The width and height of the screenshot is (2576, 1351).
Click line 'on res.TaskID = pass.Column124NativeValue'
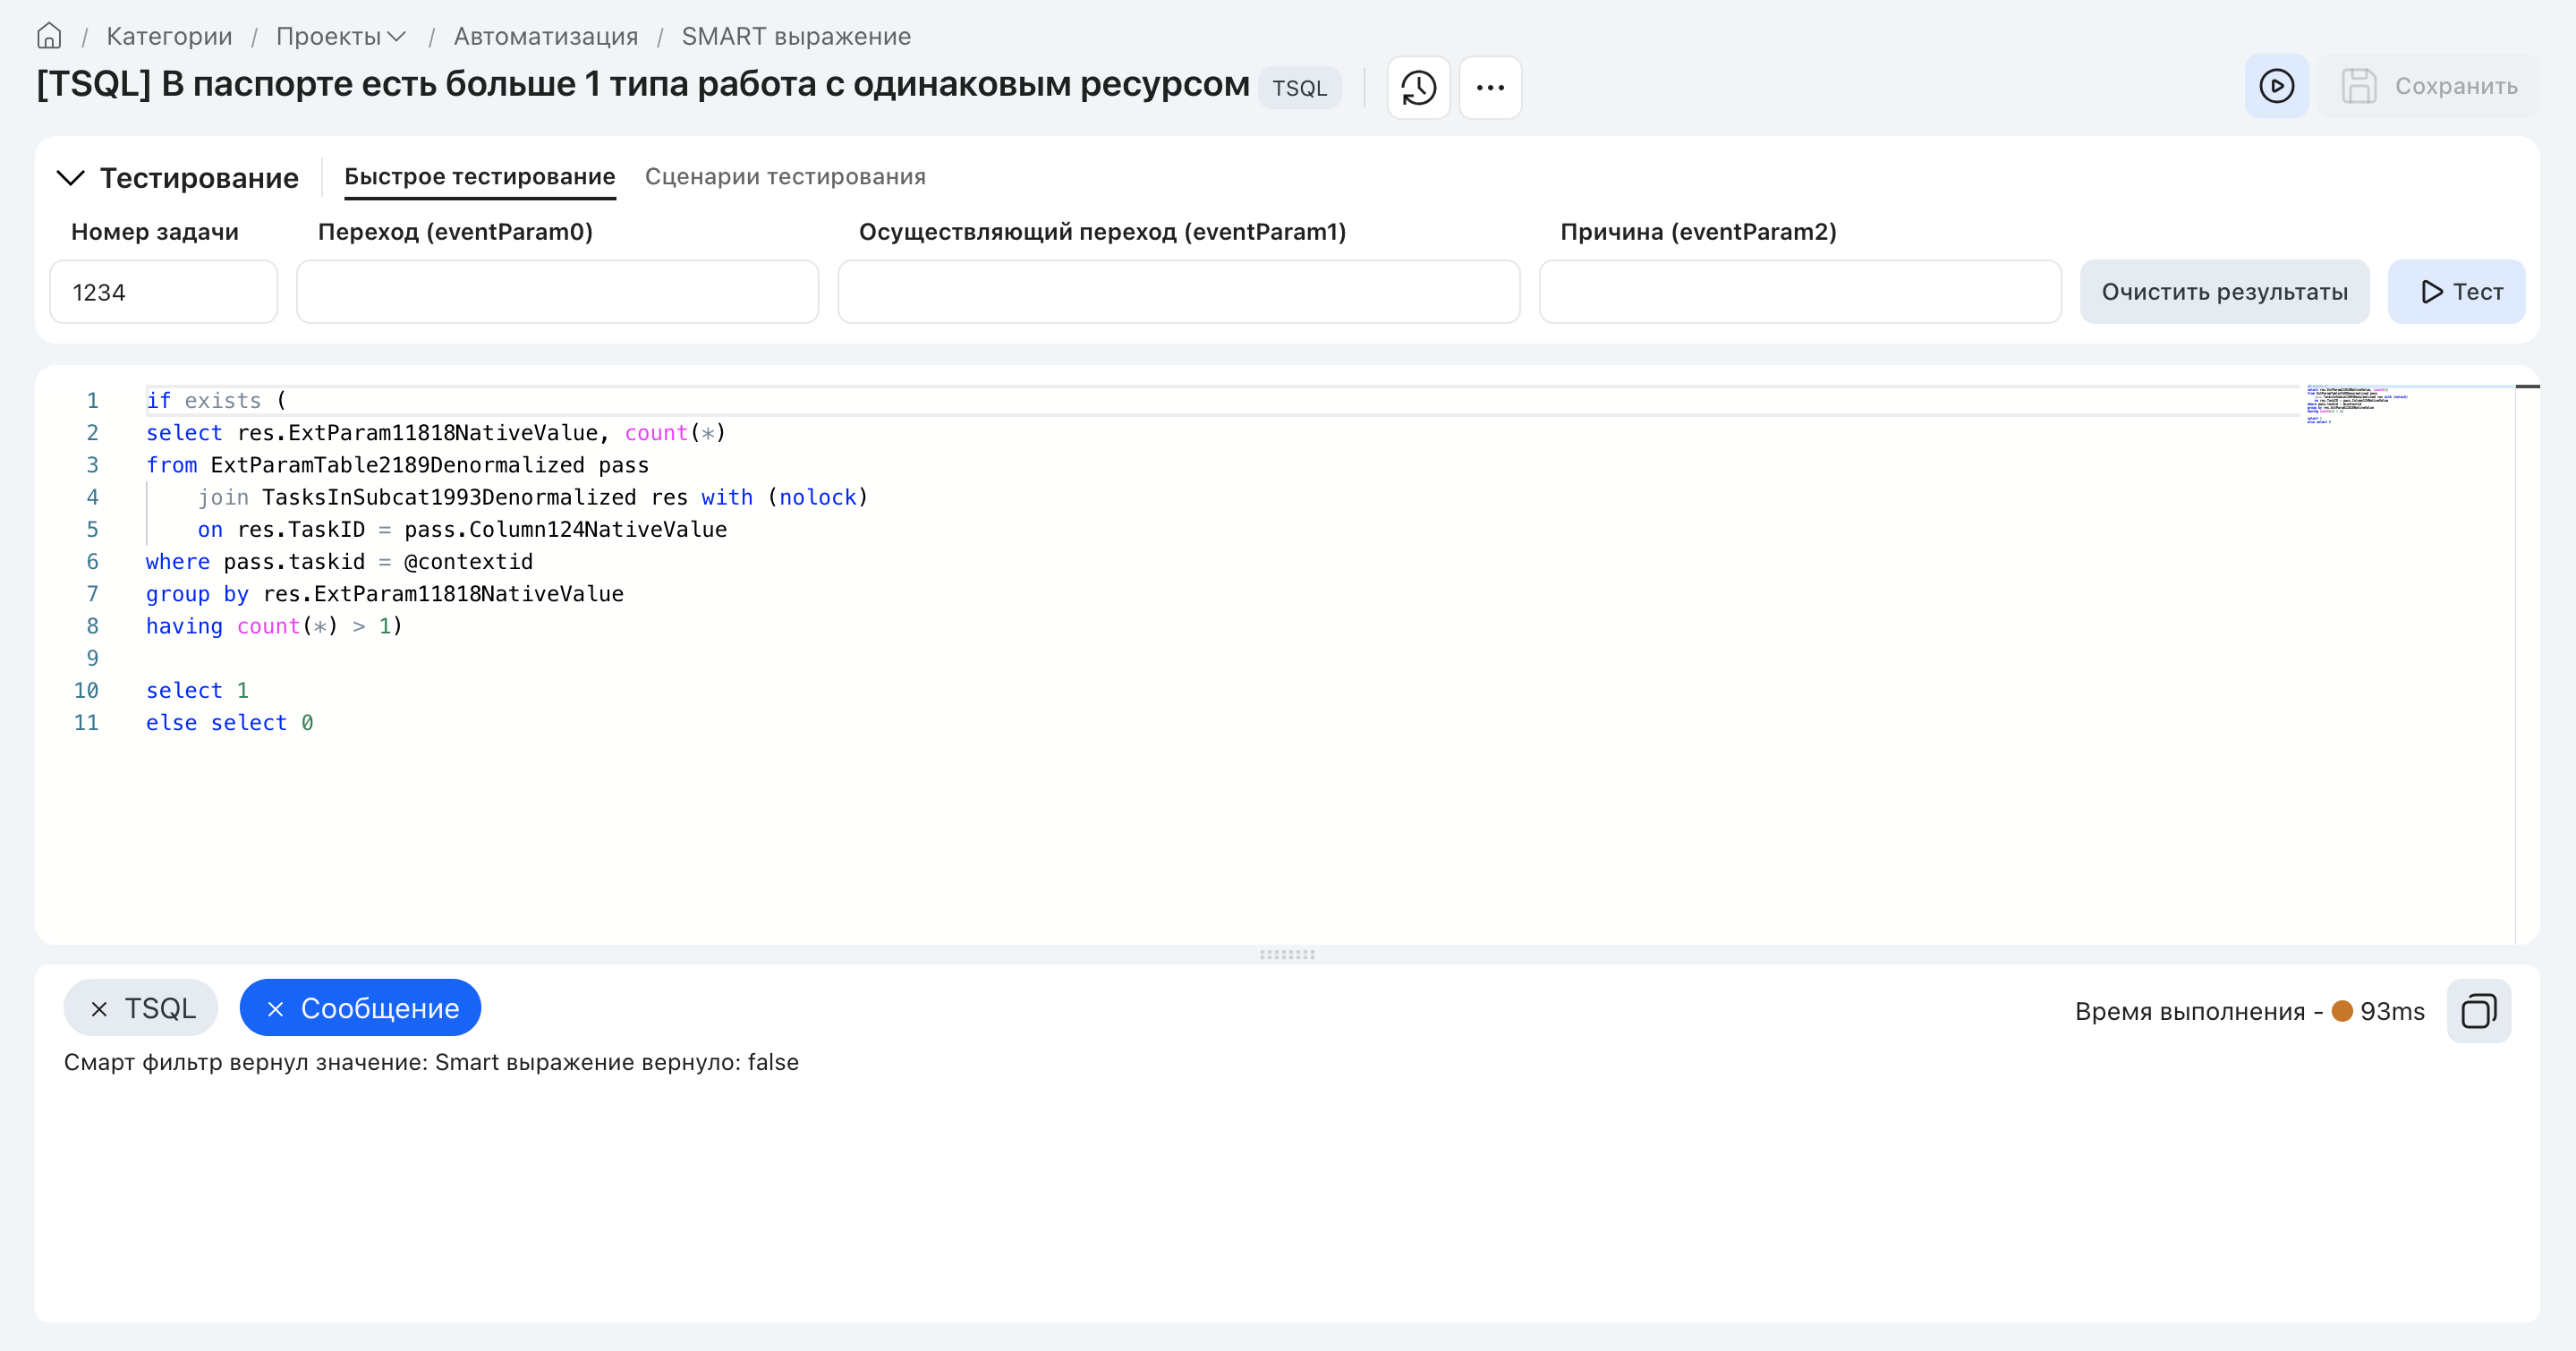click(462, 530)
